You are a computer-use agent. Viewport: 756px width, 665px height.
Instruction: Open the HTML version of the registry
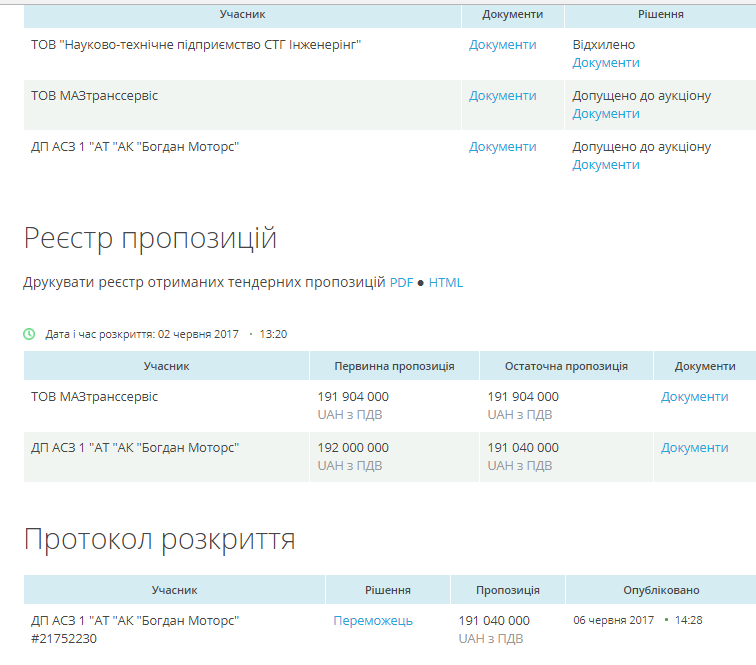pos(446,283)
